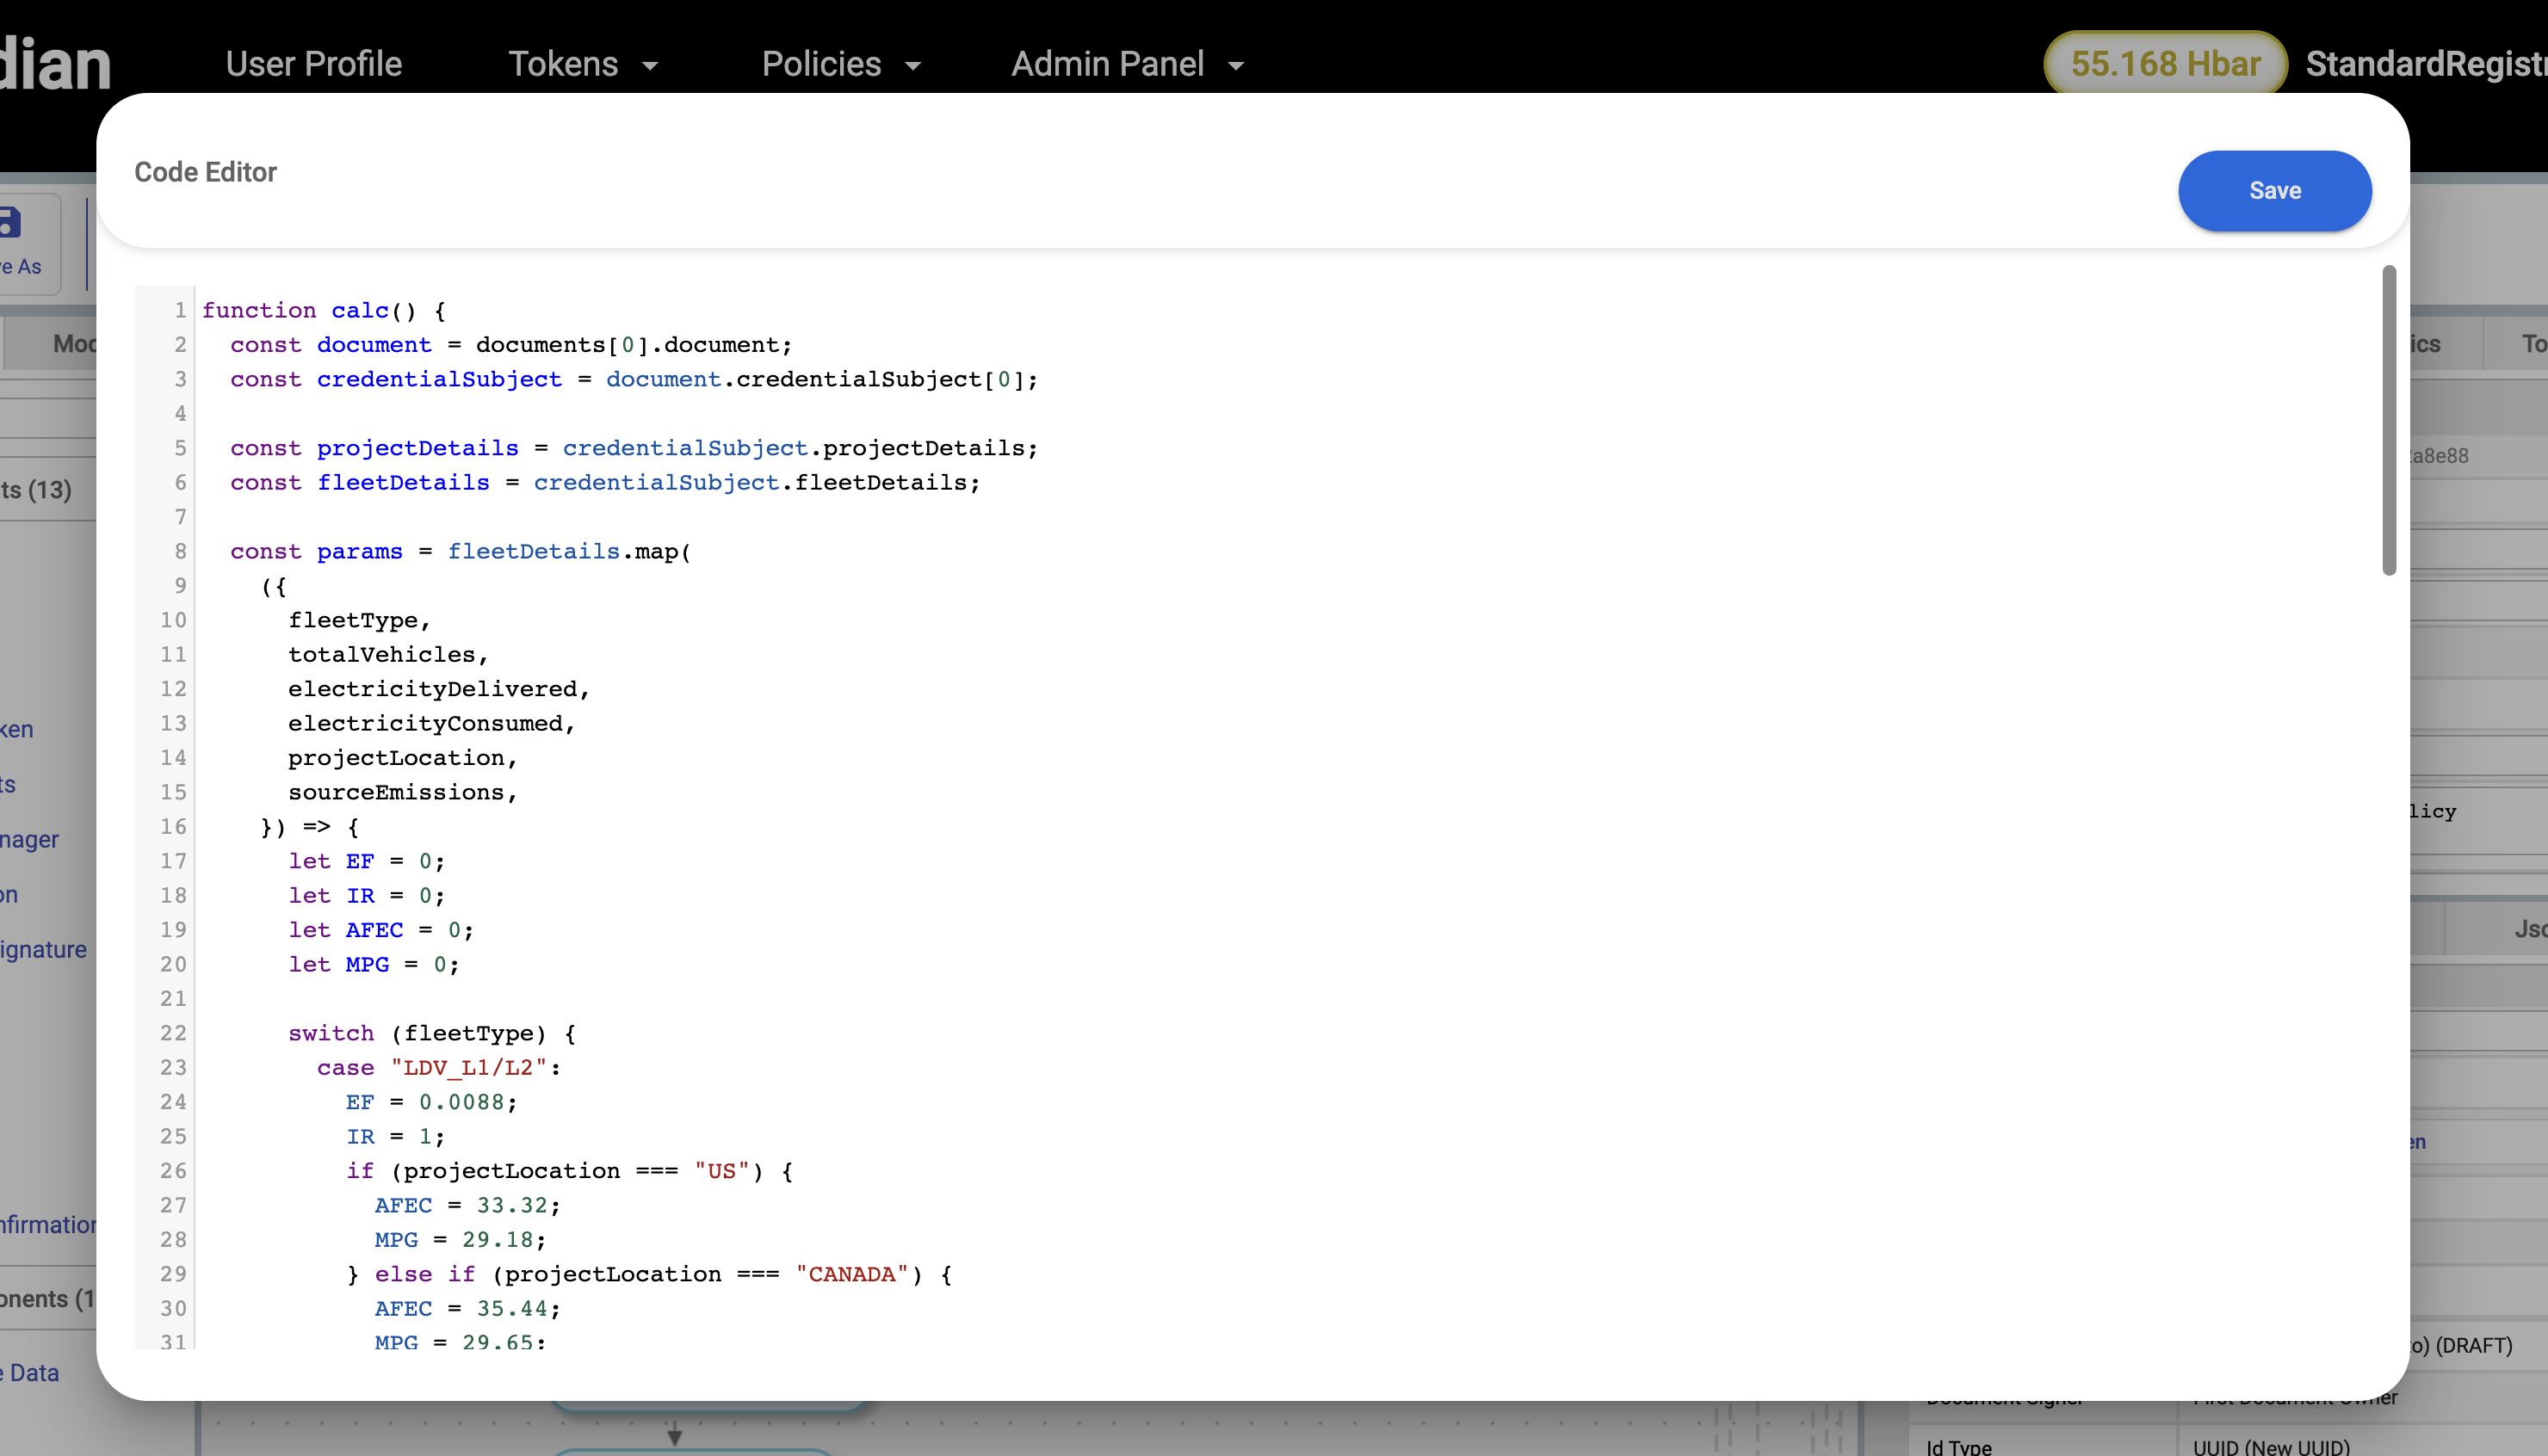The width and height of the screenshot is (2548, 1456).
Task: Click the Save button in Code Editor
Action: click(2274, 191)
